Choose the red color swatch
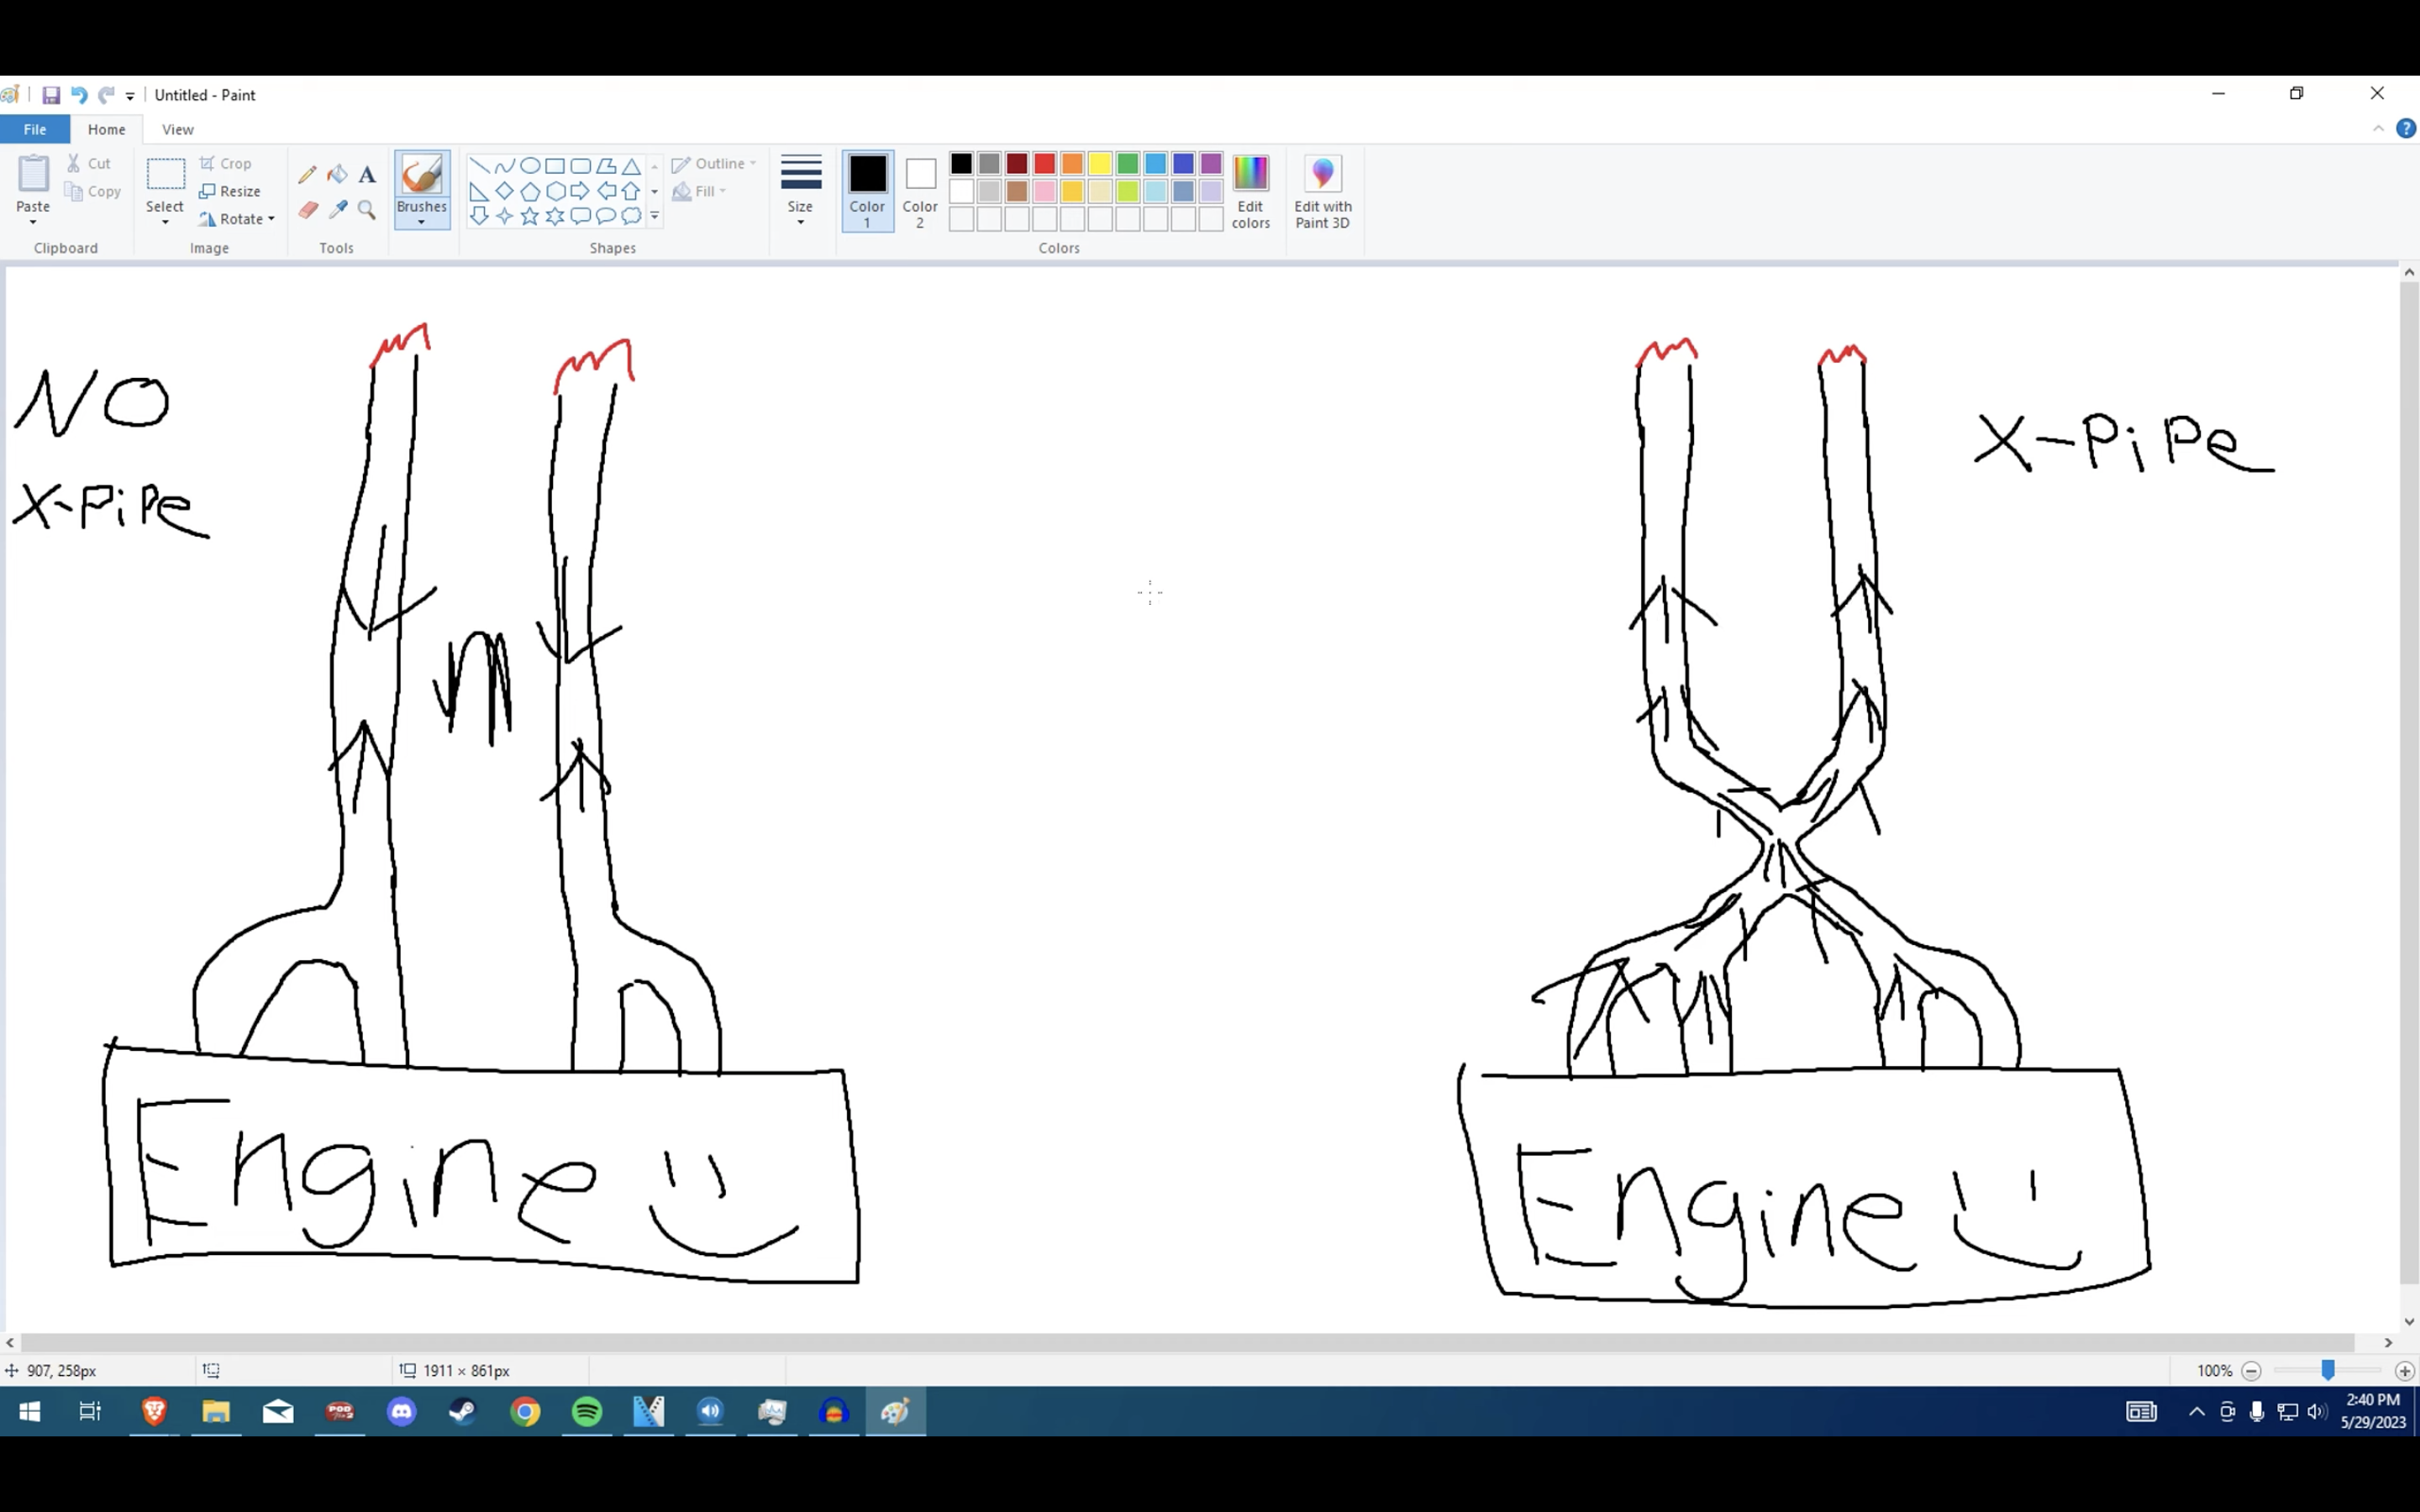Image resolution: width=2420 pixels, height=1512 pixels. click(x=1044, y=163)
